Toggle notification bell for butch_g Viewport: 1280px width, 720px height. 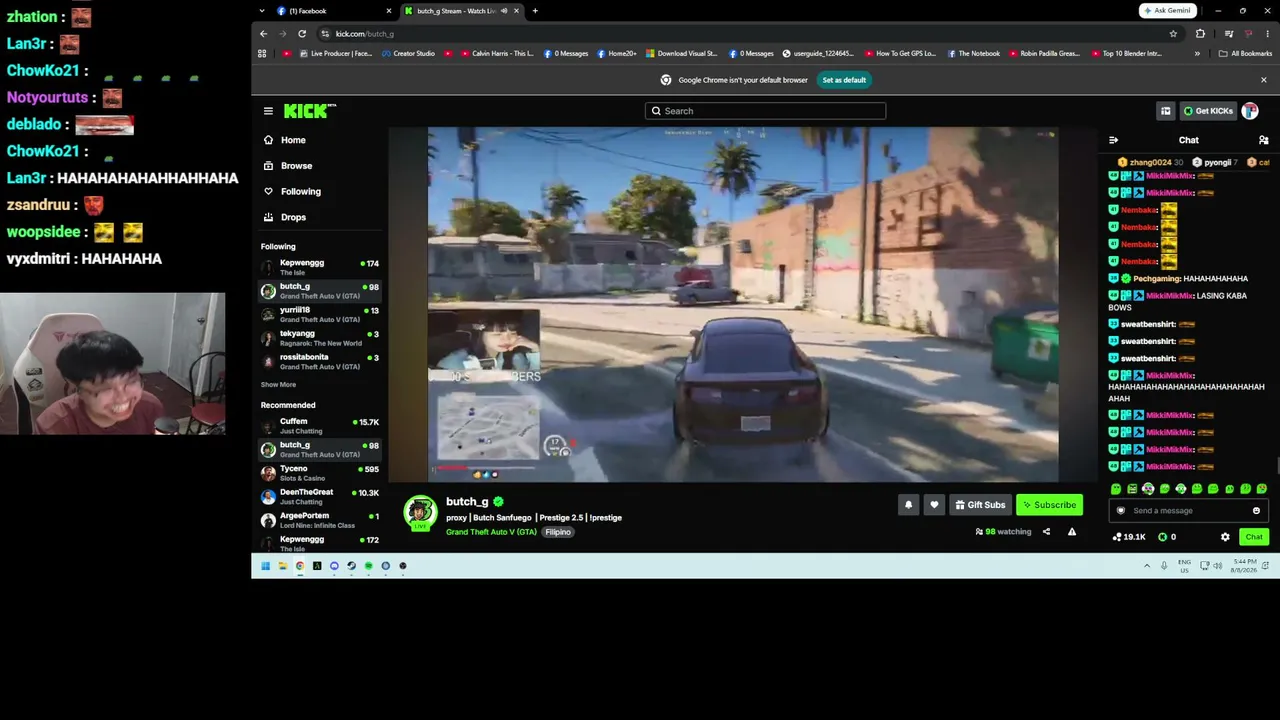[908, 505]
